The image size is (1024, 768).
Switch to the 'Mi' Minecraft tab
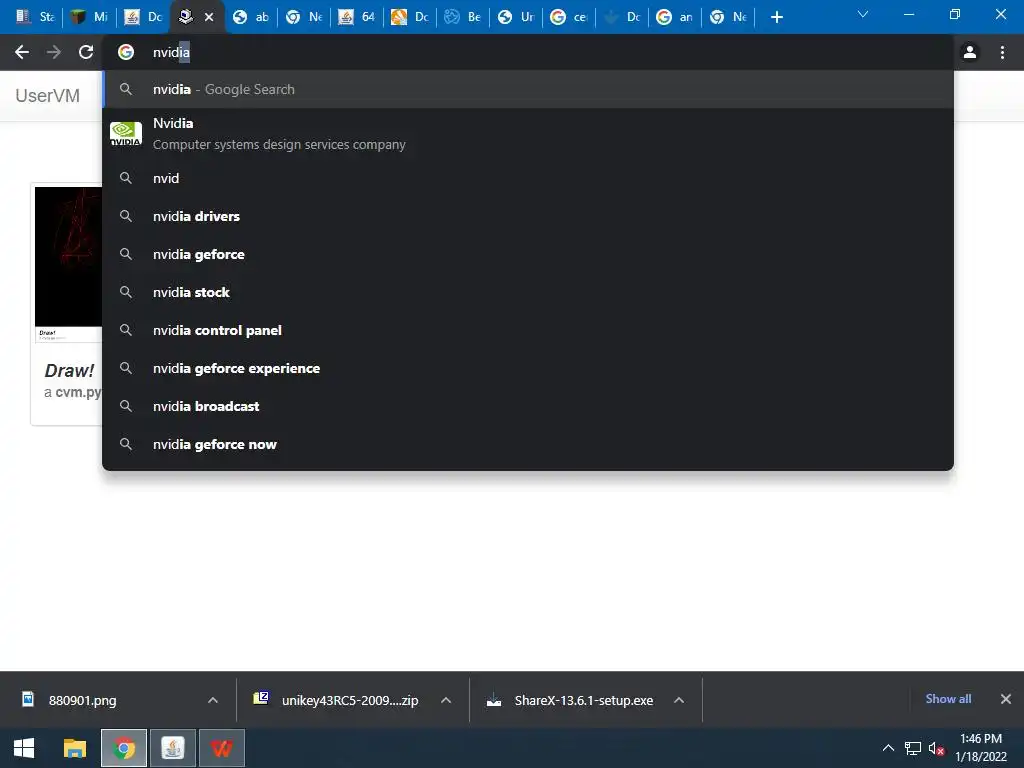tap(89, 17)
